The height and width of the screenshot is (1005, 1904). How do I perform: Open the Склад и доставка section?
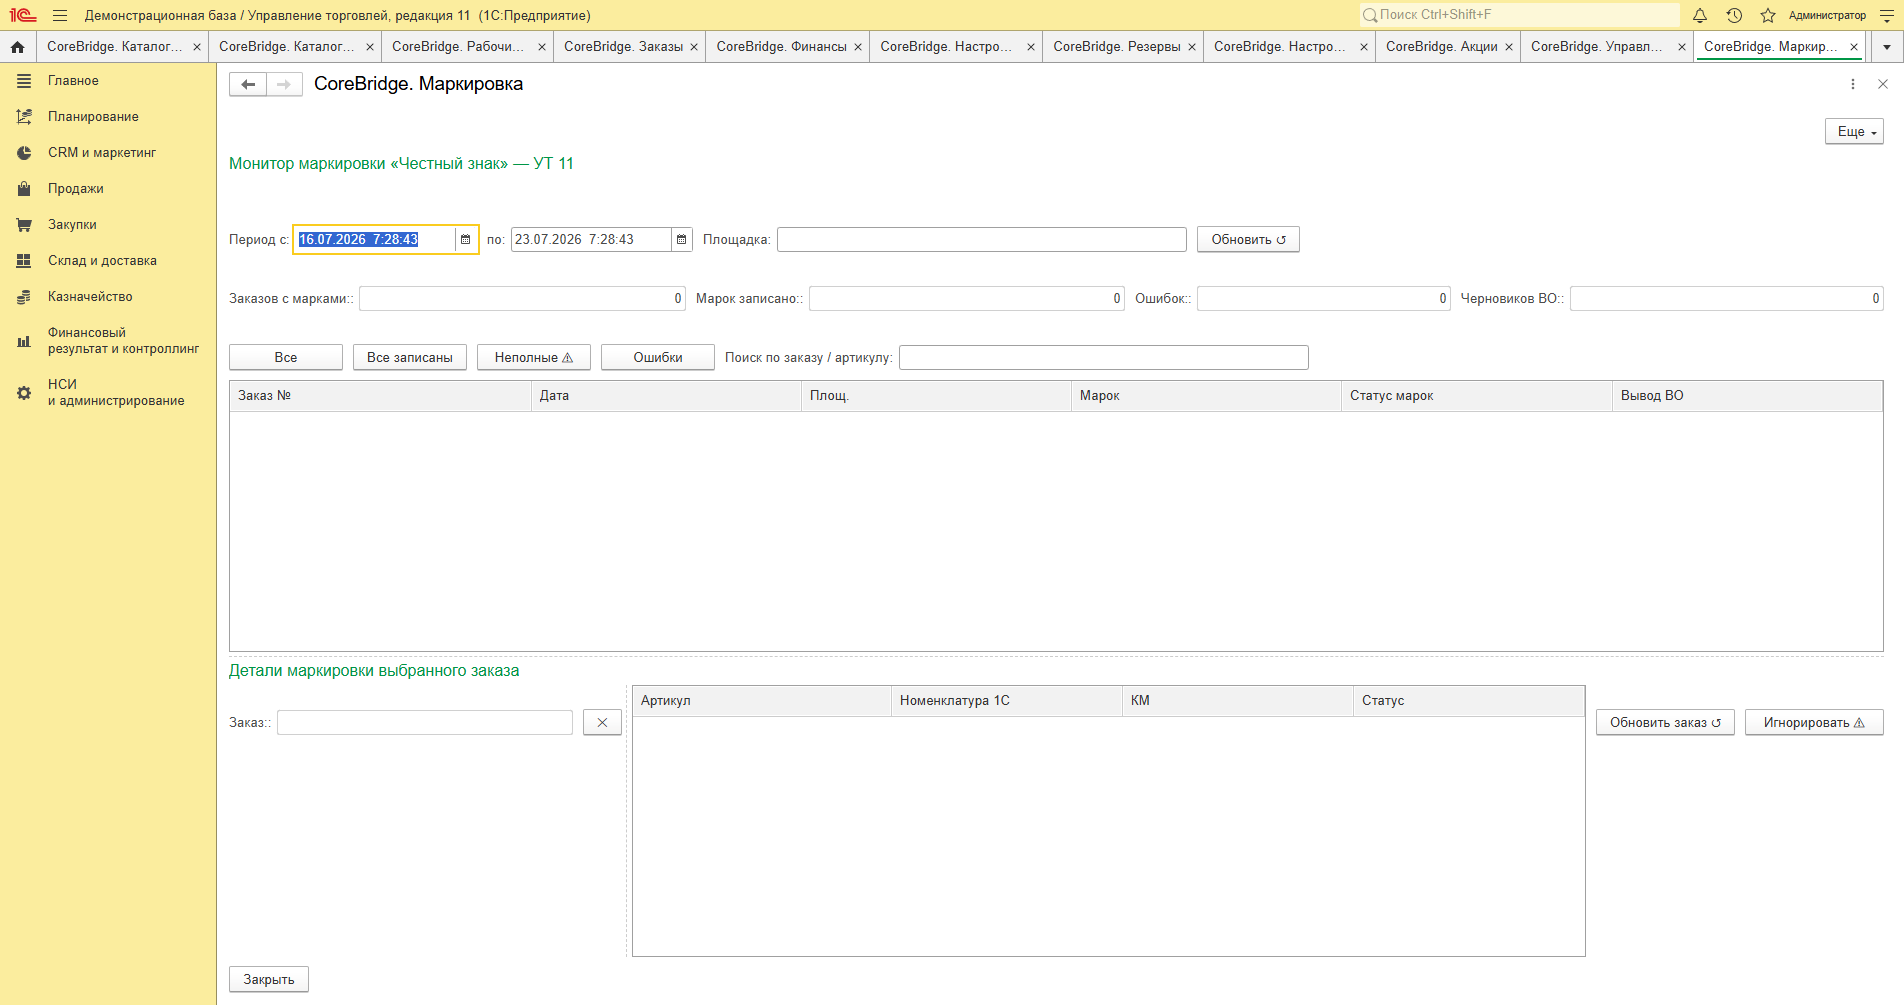point(102,261)
